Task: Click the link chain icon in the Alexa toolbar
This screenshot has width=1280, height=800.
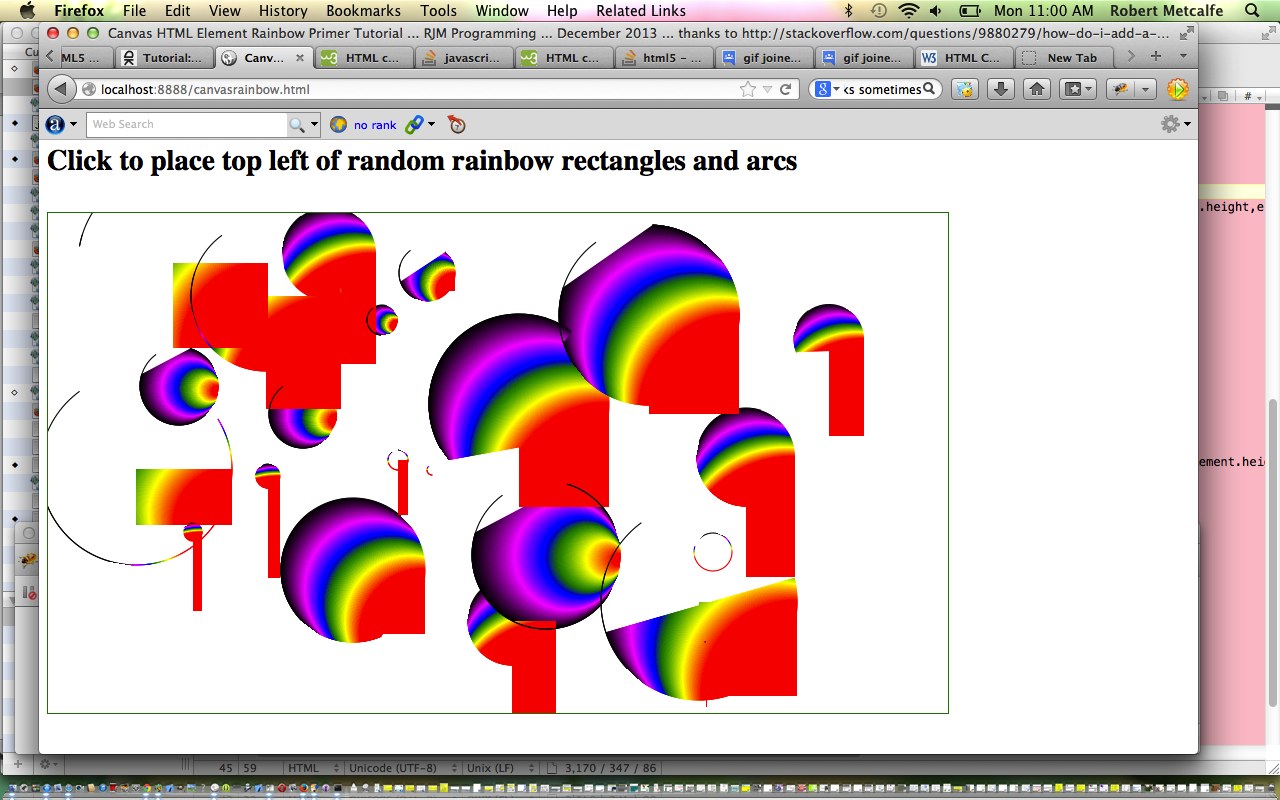Action: pos(414,124)
